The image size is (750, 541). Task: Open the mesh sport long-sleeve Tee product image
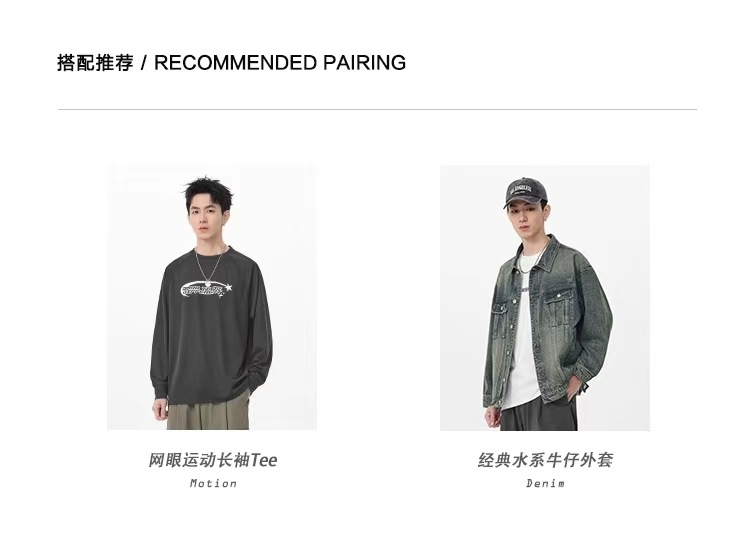pos(212,297)
